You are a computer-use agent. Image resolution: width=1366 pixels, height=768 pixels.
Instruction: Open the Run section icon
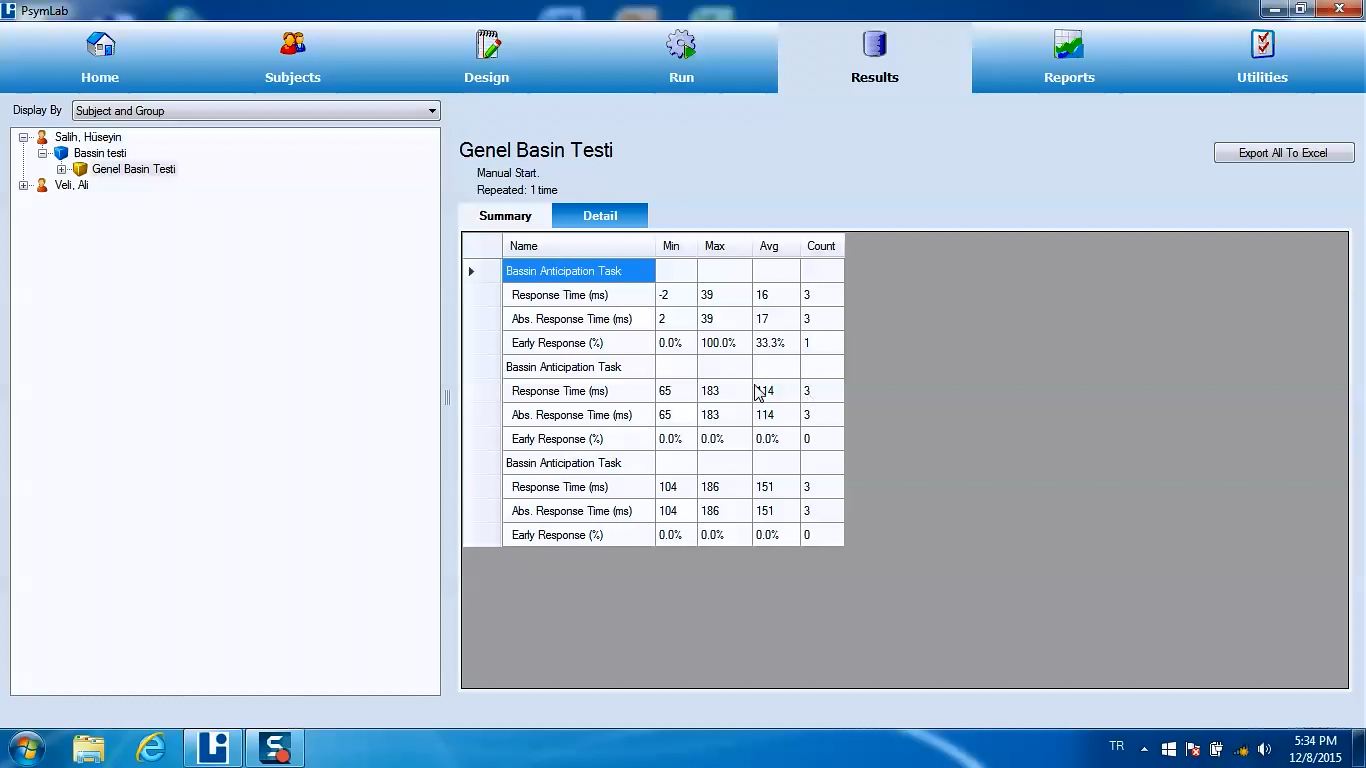681,45
